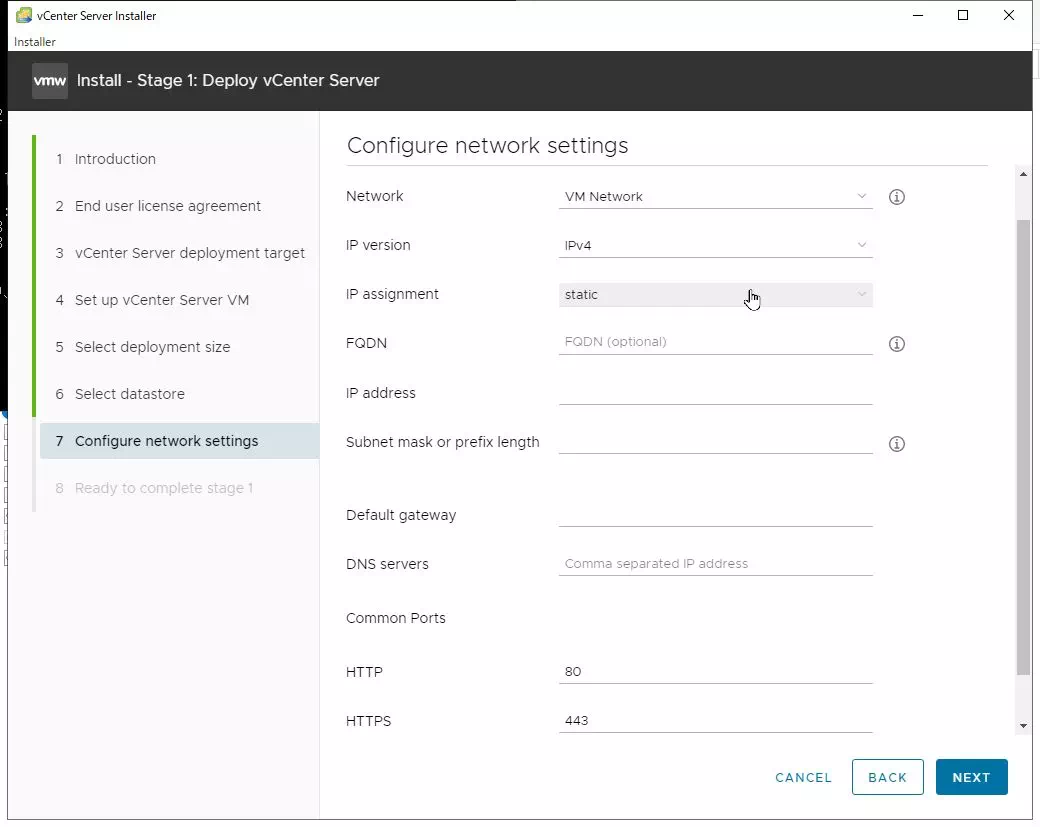
Task: Maximize the installer window
Action: click(x=963, y=15)
